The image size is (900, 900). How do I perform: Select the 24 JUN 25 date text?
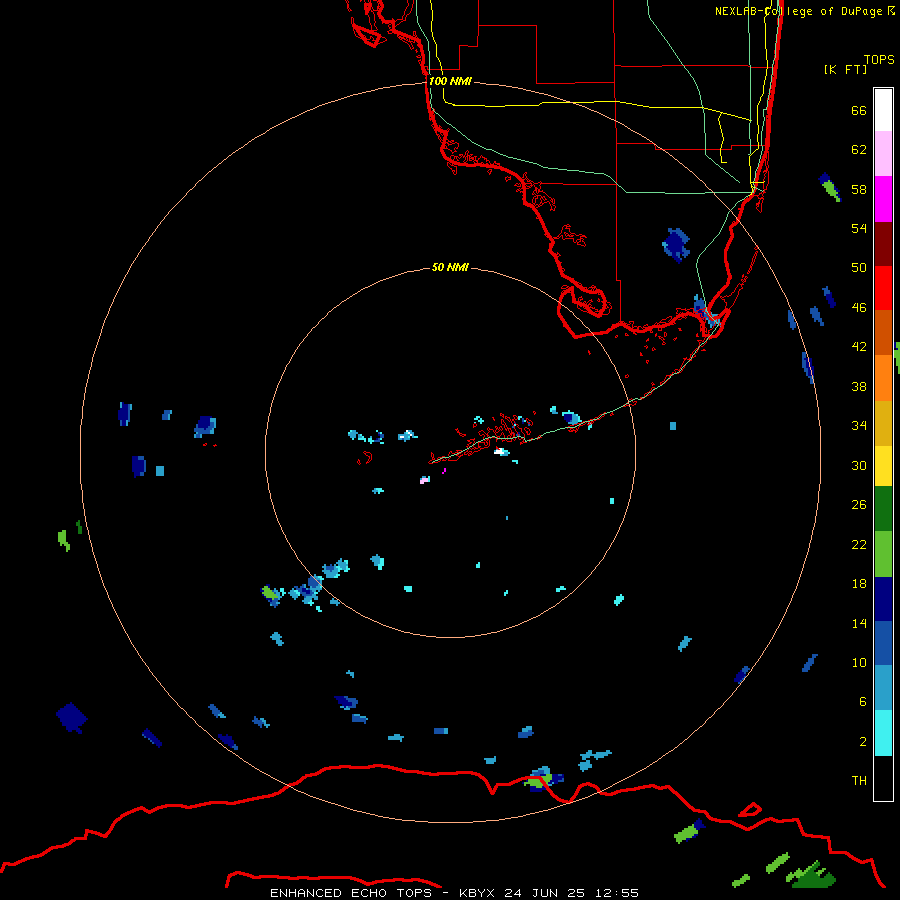544,893
